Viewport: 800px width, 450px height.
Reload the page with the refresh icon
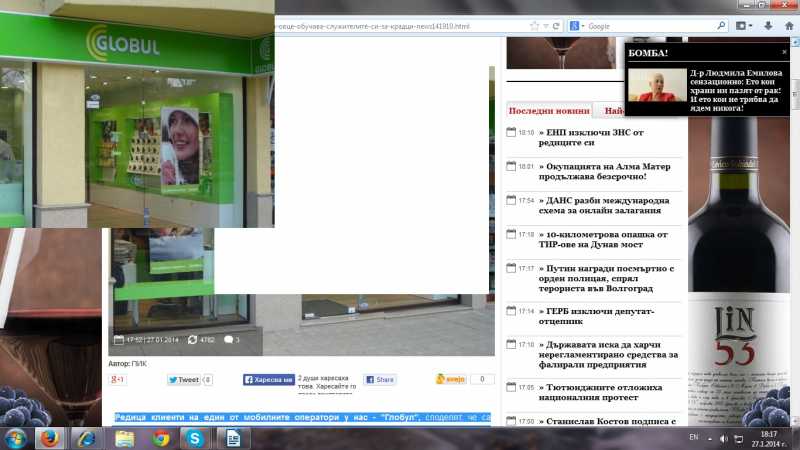pyautogui.click(x=556, y=26)
